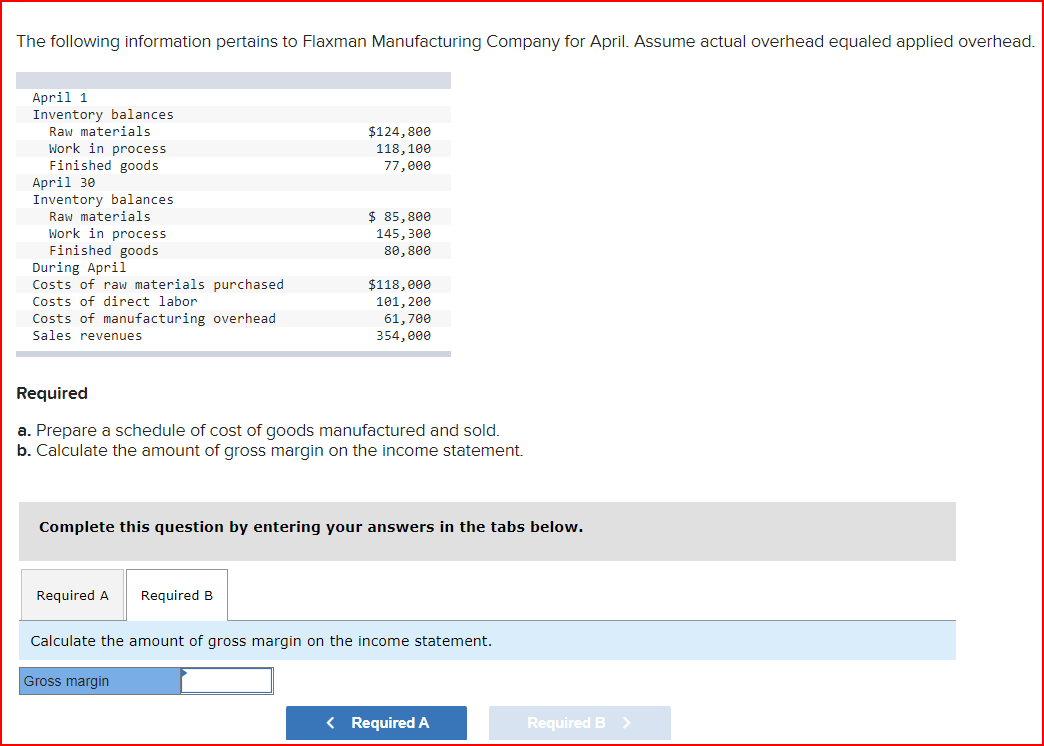The image size is (1044, 746).
Task: Click the gross margin instruction banner
Action: (x=487, y=641)
